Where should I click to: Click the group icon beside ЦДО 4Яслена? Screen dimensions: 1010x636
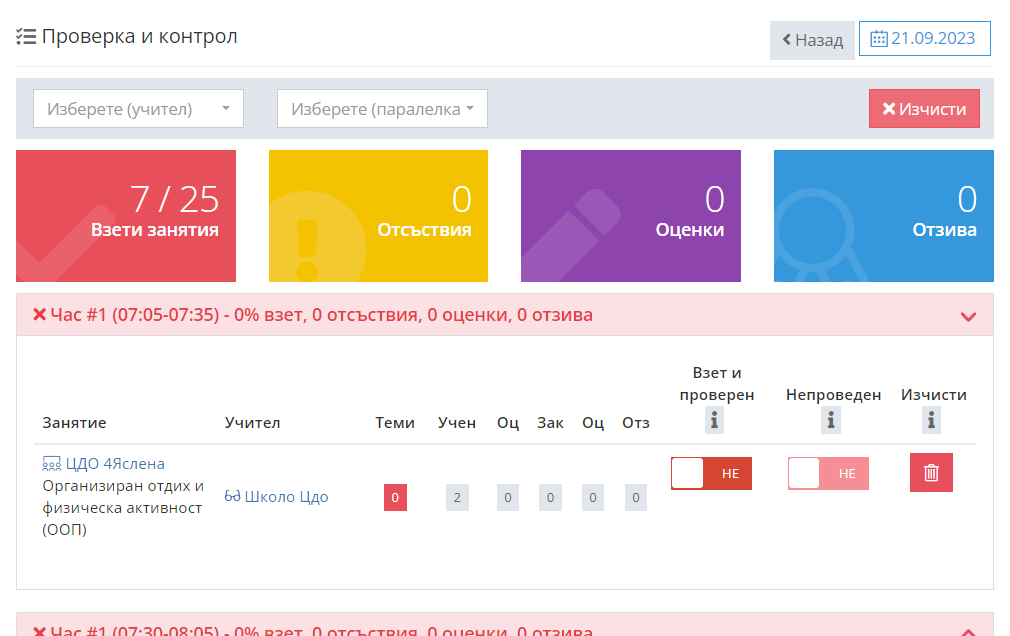52,464
